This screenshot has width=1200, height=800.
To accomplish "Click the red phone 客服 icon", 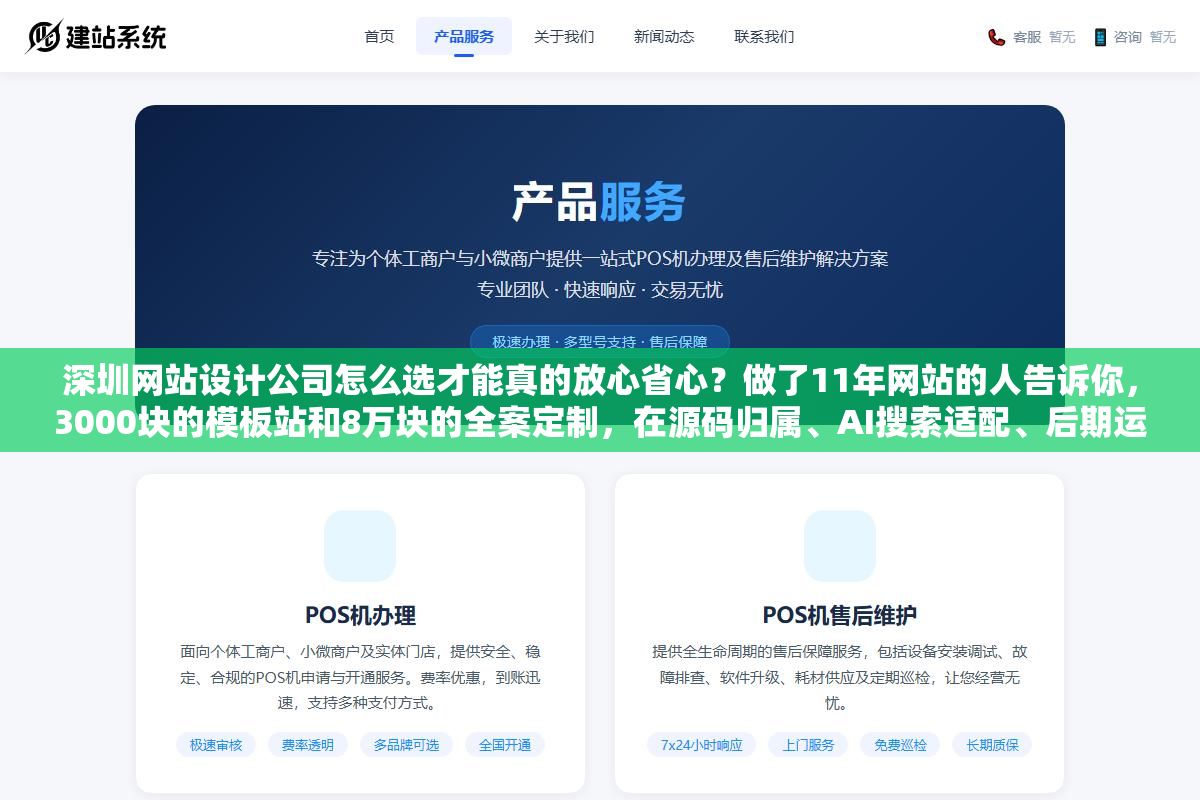I will 997,37.
